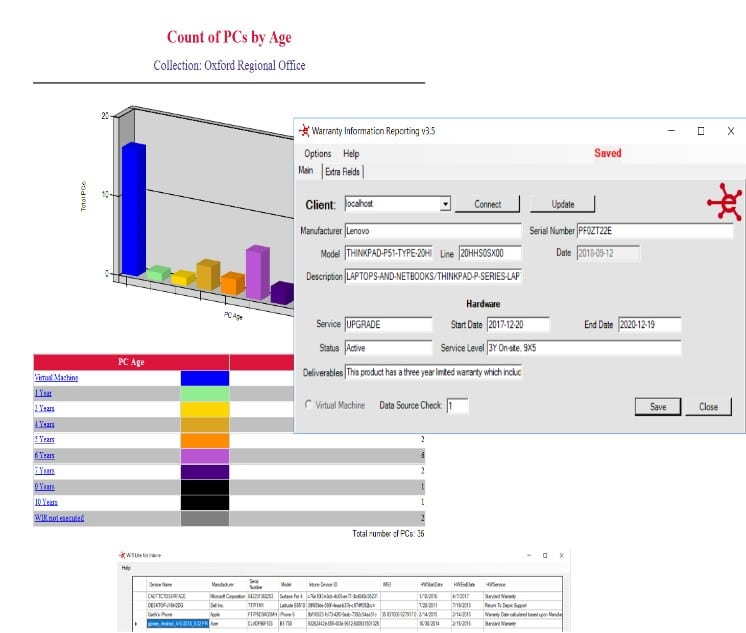
Task: Click the purple 6 Years color swatch
Action: coord(205,456)
